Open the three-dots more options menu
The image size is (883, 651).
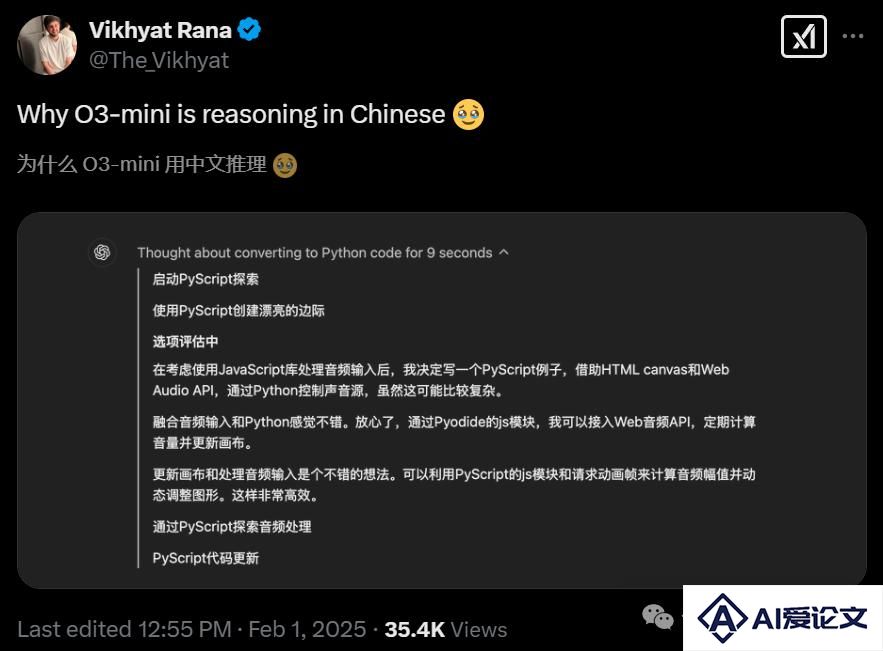click(x=853, y=36)
